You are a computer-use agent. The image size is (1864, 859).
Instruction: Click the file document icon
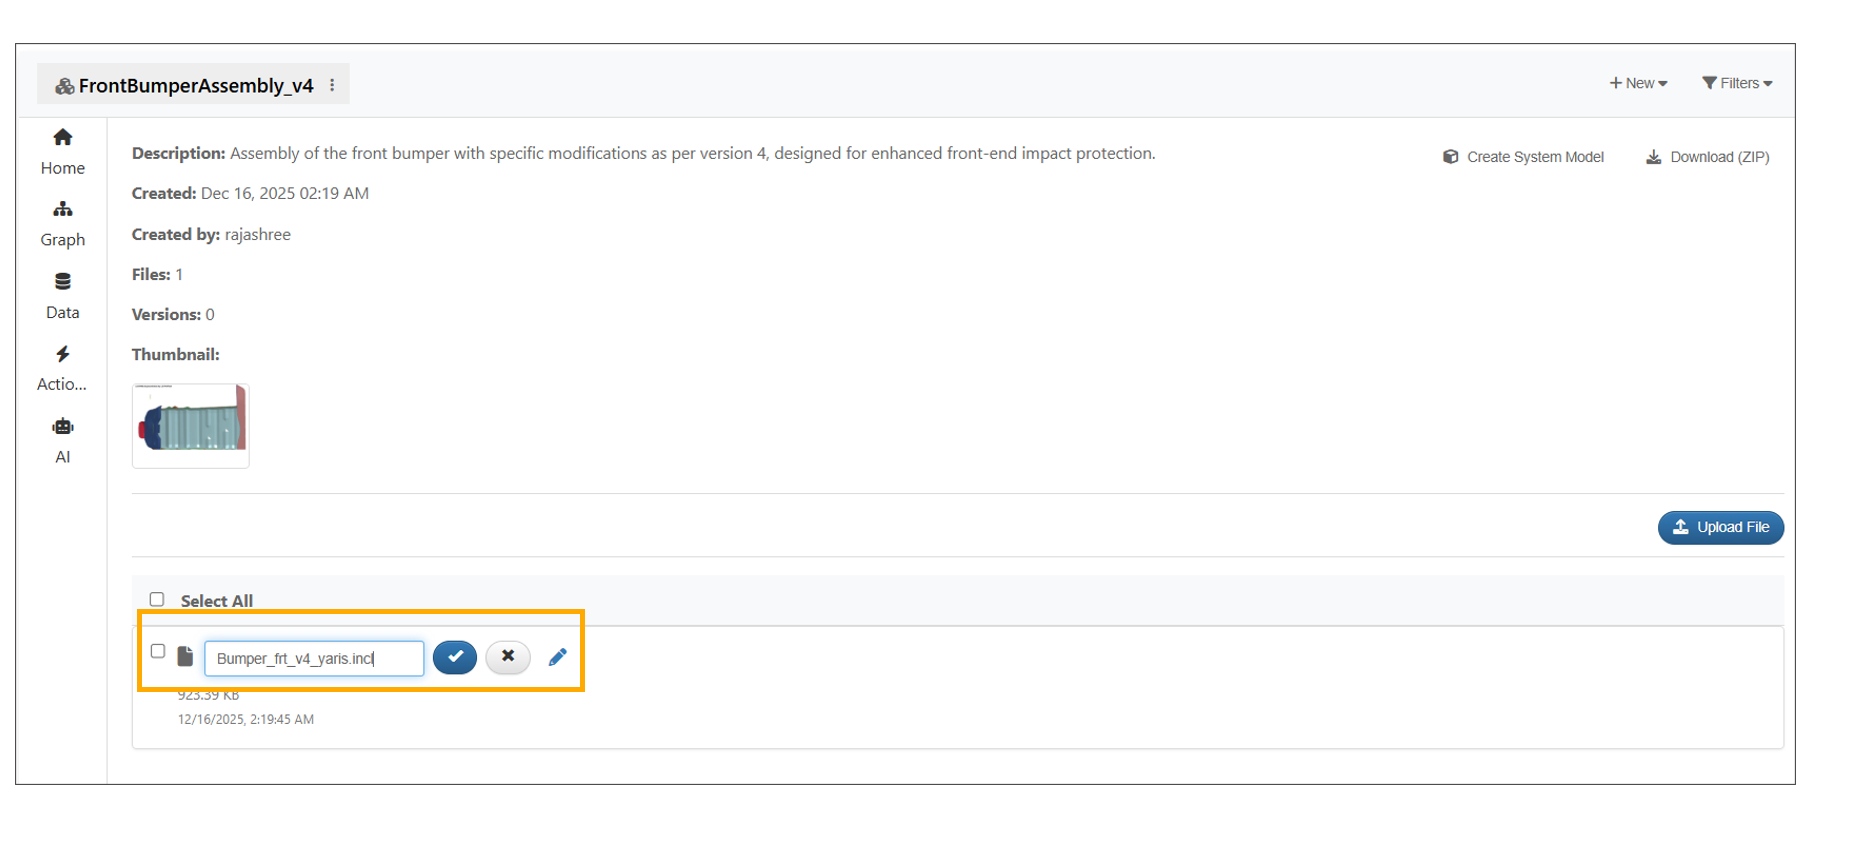pos(185,656)
